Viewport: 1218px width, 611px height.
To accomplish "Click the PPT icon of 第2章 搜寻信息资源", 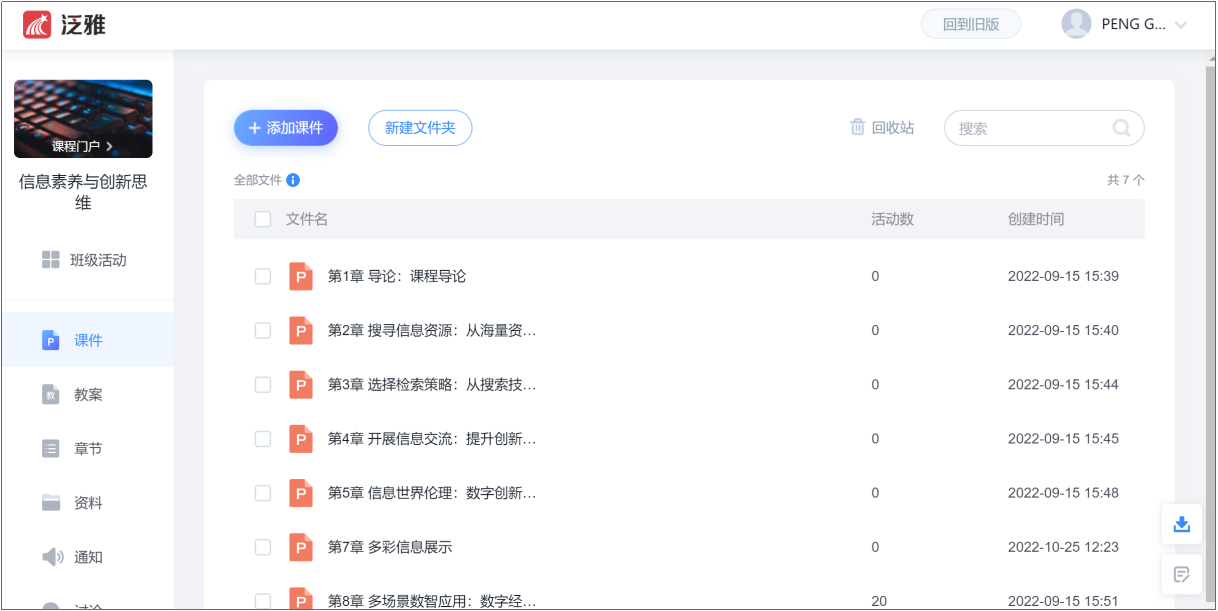I will [301, 330].
